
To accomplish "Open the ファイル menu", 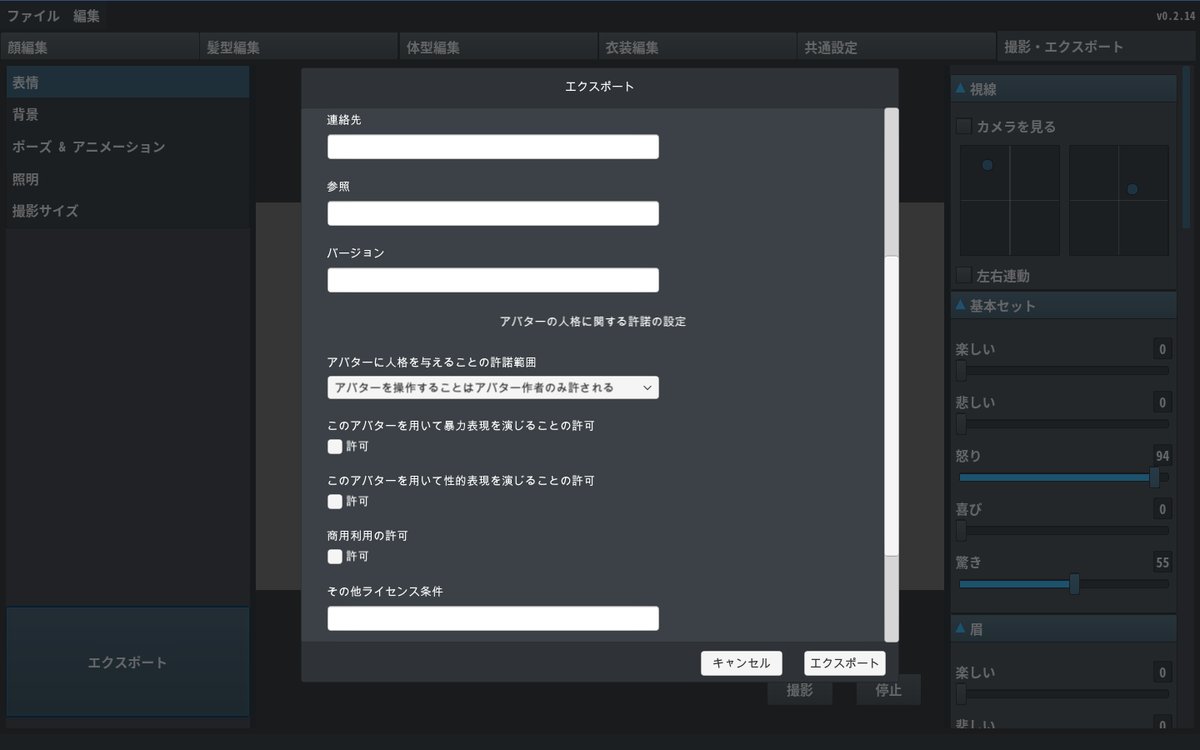I will tap(33, 16).
